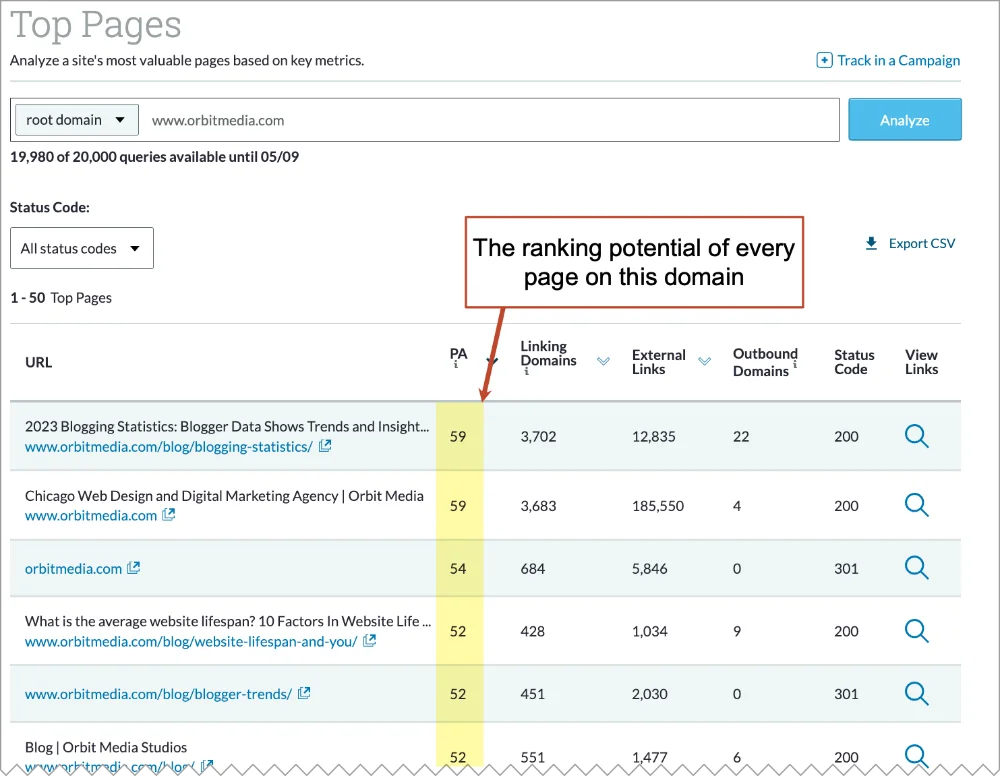Click the 2023 Blogging Statistics page title
1000x776 pixels.
[227, 427]
